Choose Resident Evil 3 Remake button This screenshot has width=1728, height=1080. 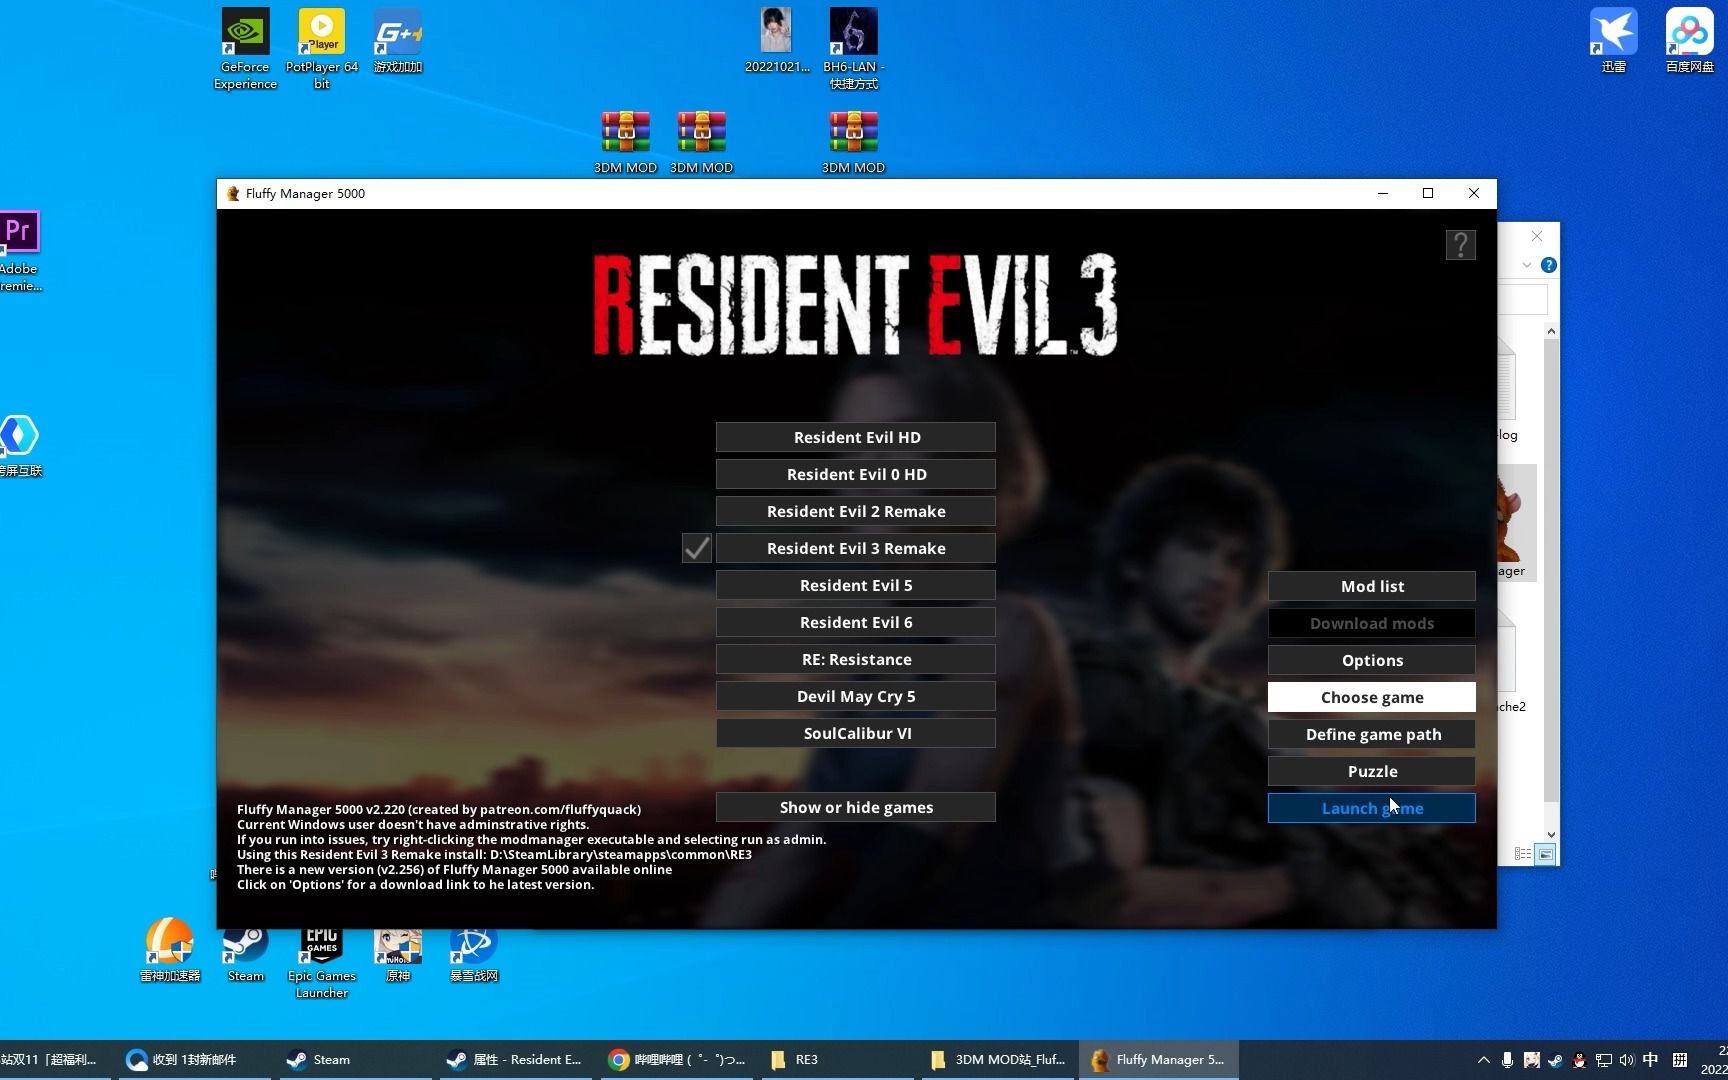point(856,548)
